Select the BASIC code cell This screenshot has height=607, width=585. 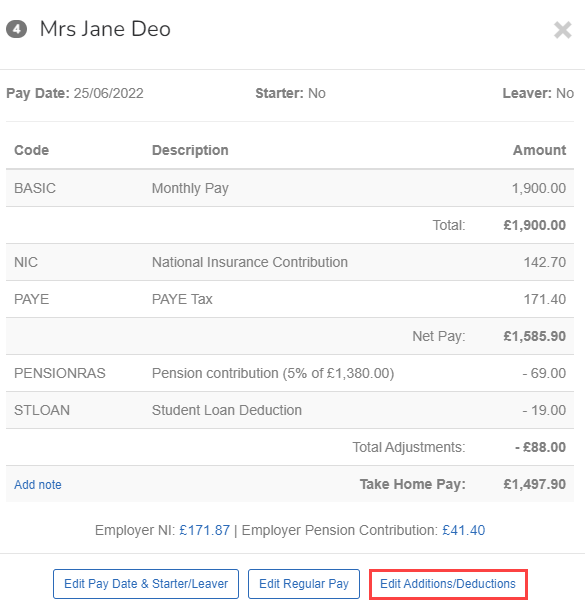click(x=35, y=188)
